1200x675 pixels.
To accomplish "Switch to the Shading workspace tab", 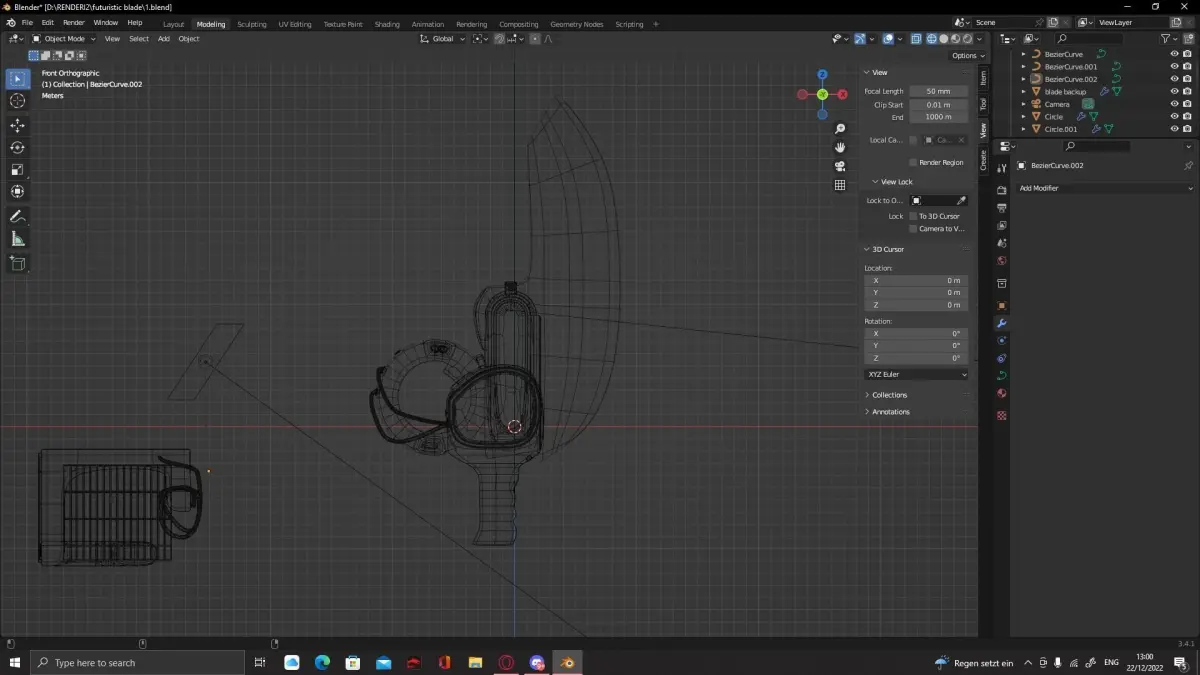I will [387, 24].
